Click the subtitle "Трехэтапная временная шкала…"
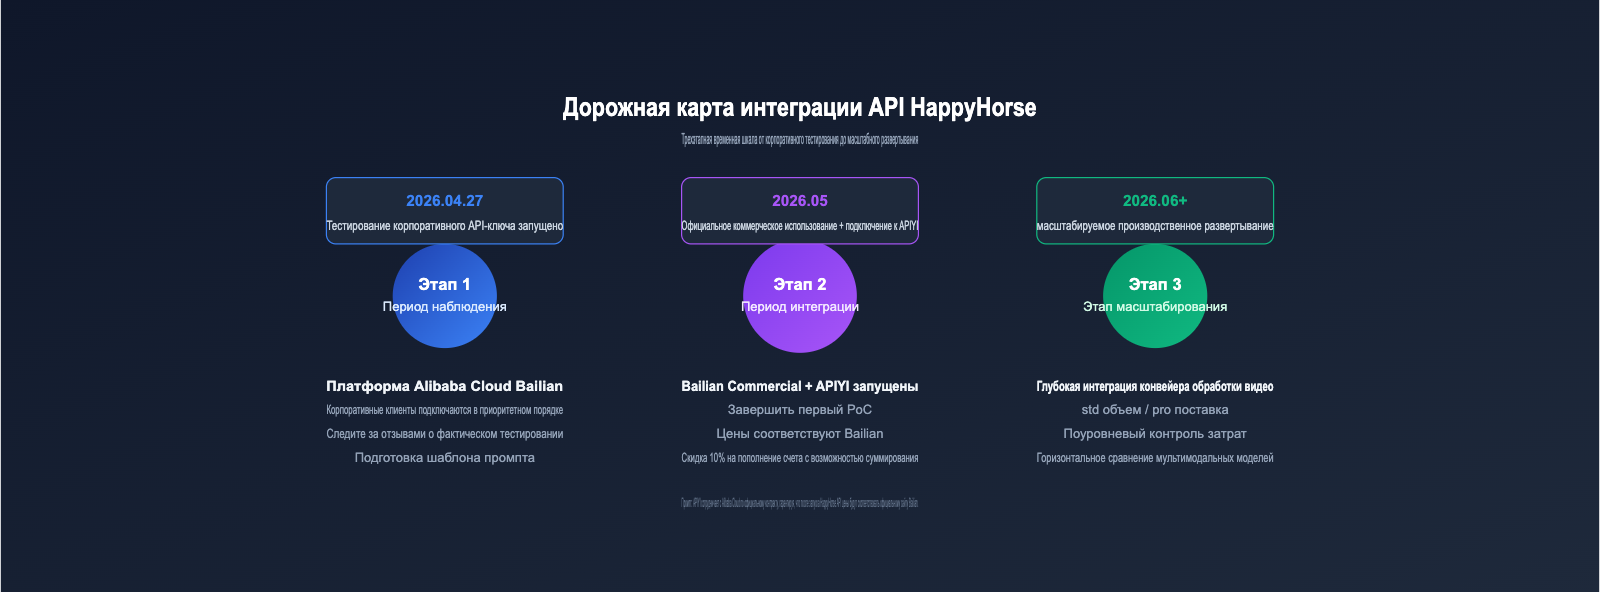 click(x=799, y=140)
